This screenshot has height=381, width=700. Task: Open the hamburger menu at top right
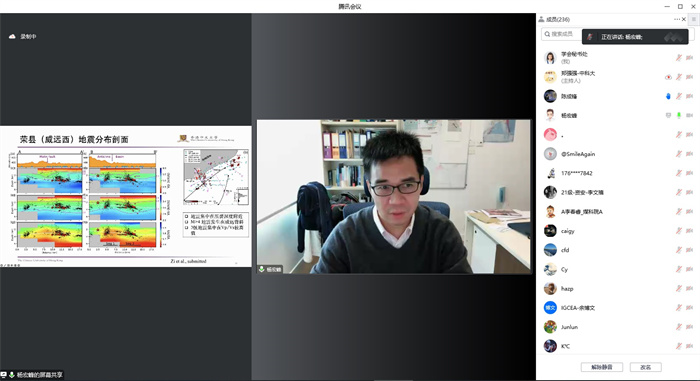(694, 19)
